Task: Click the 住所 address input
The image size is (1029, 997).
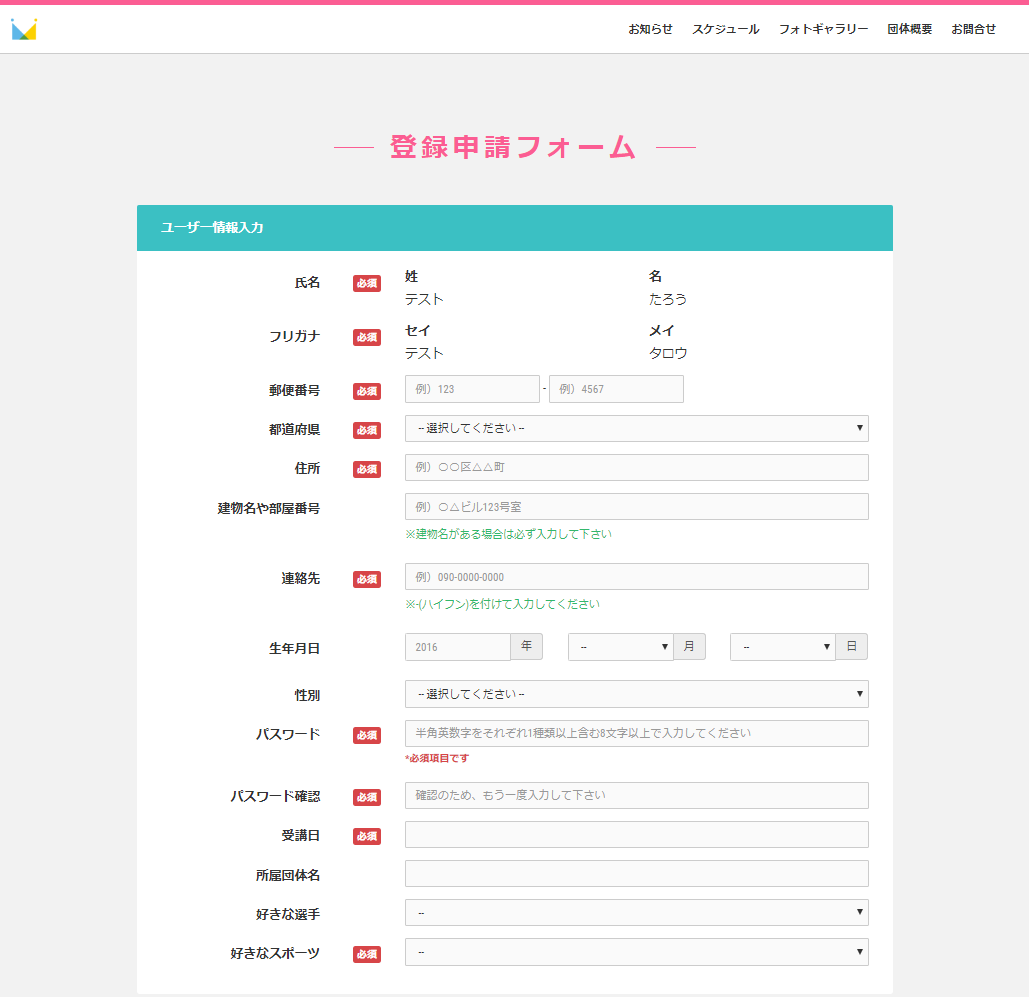Action: pyautogui.click(x=636, y=467)
